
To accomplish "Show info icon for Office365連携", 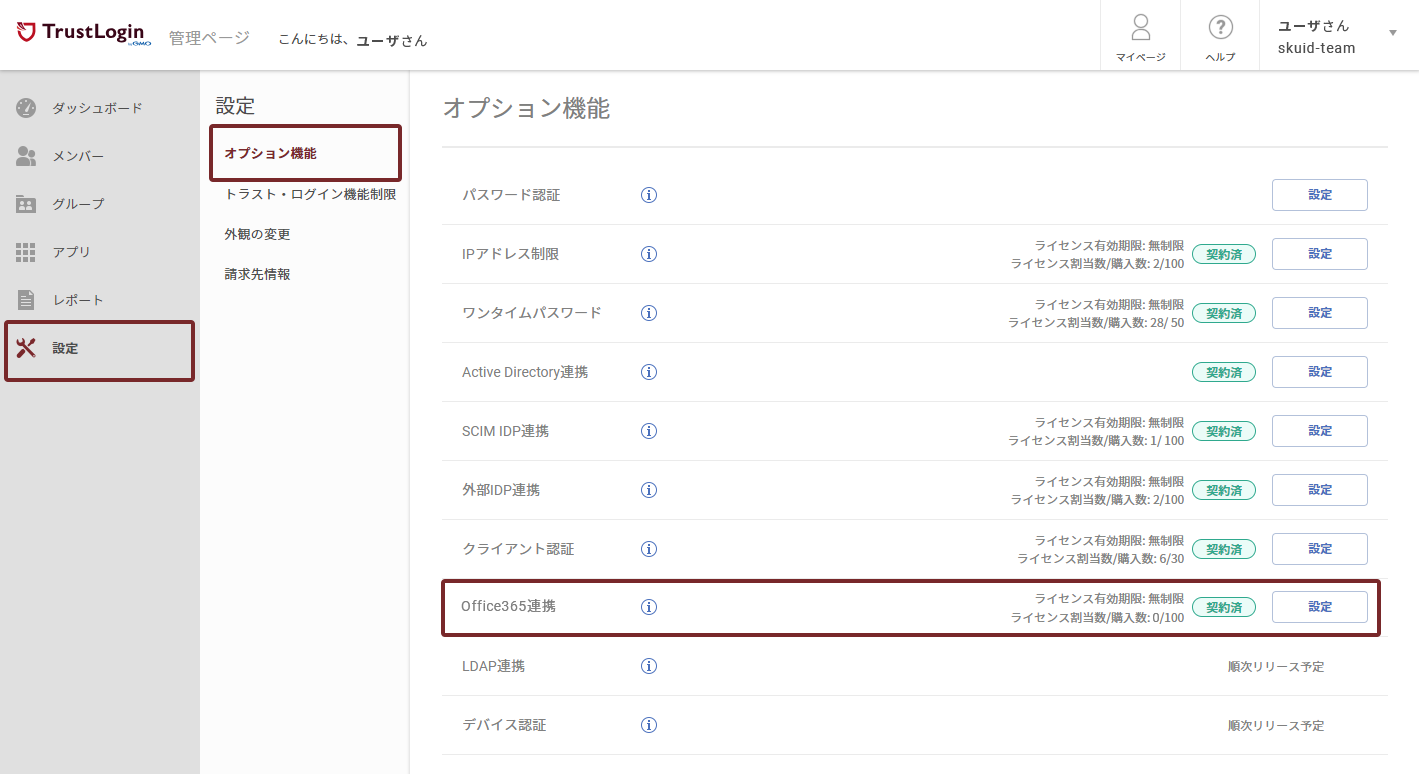I will click(649, 607).
